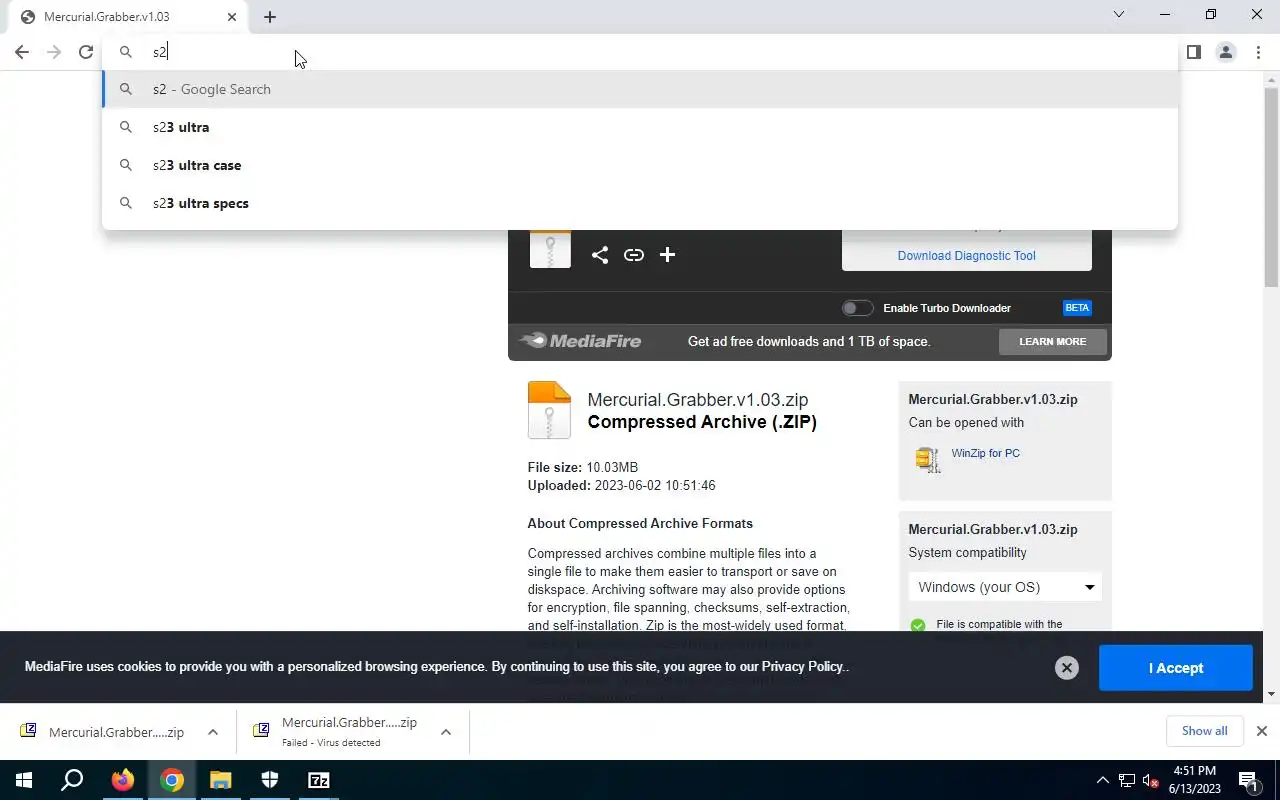Expand options for the failed download

pos(446,732)
